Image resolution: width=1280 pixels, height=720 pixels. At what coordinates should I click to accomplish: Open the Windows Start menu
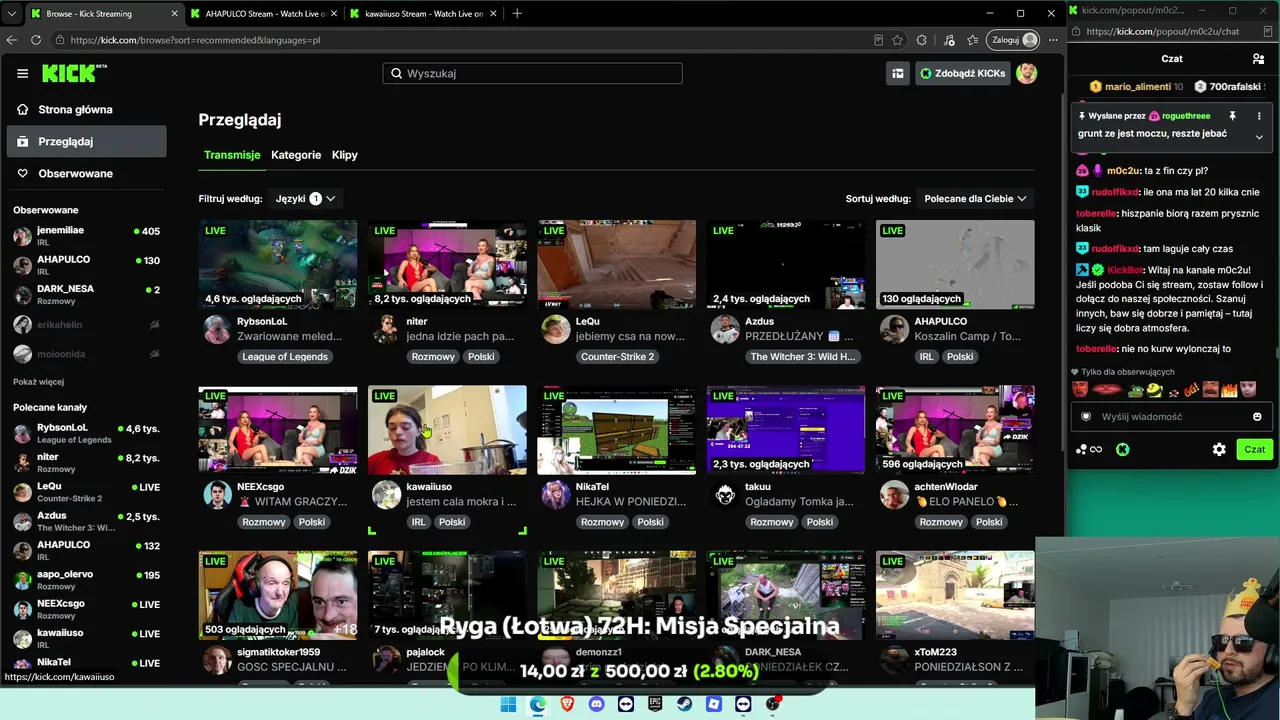pyautogui.click(x=508, y=704)
